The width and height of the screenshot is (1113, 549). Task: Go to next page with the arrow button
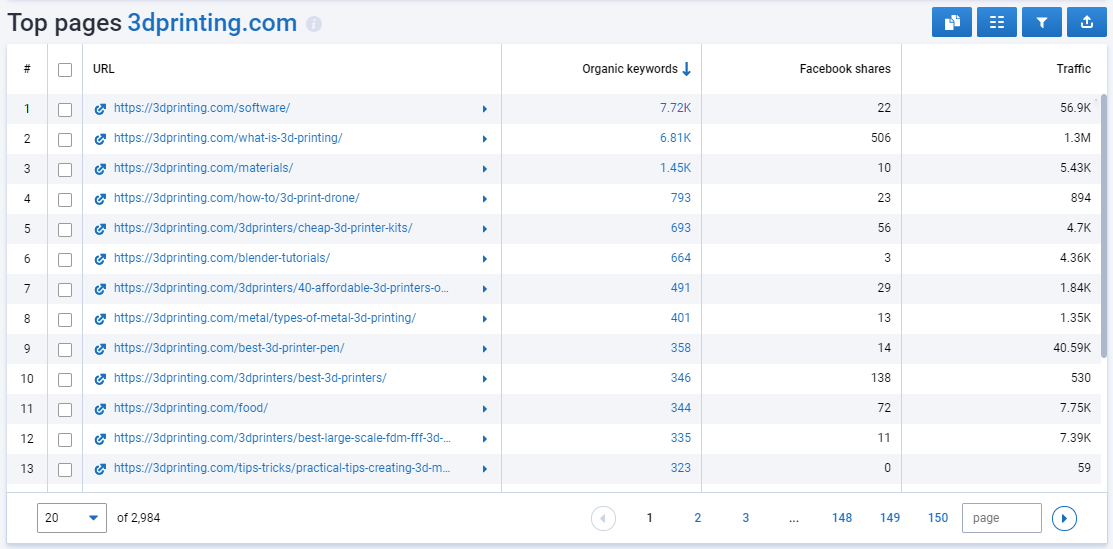click(x=1064, y=518)
